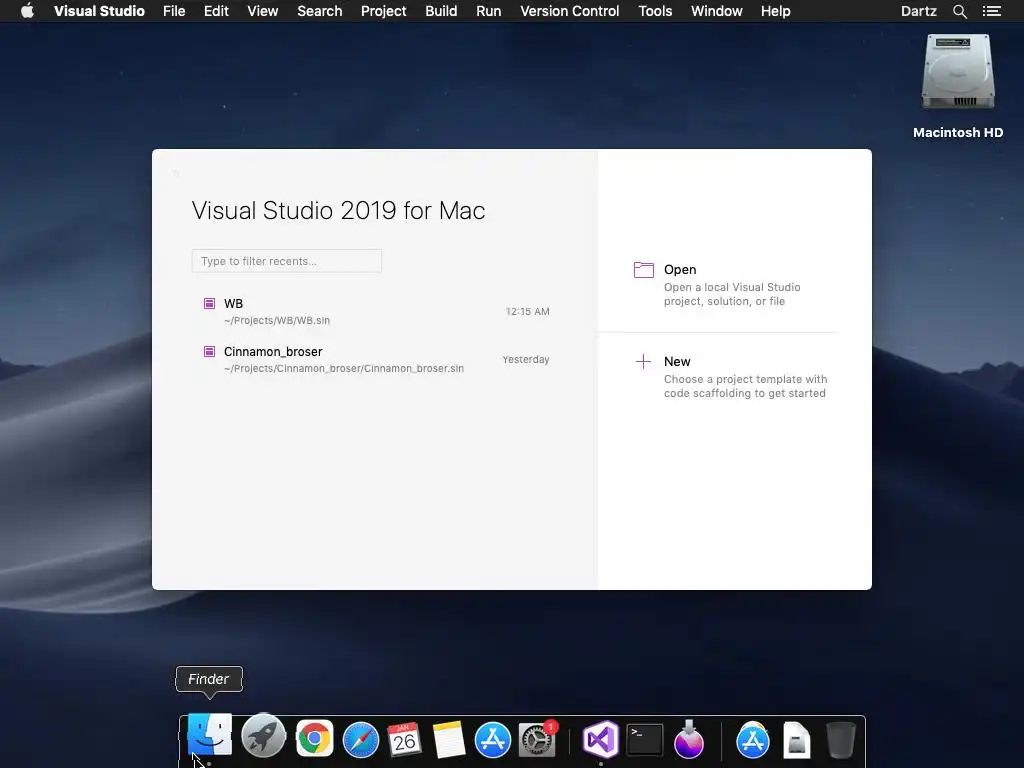Click the ~/Projects/WB/WB.sln path

coord(277,321)
